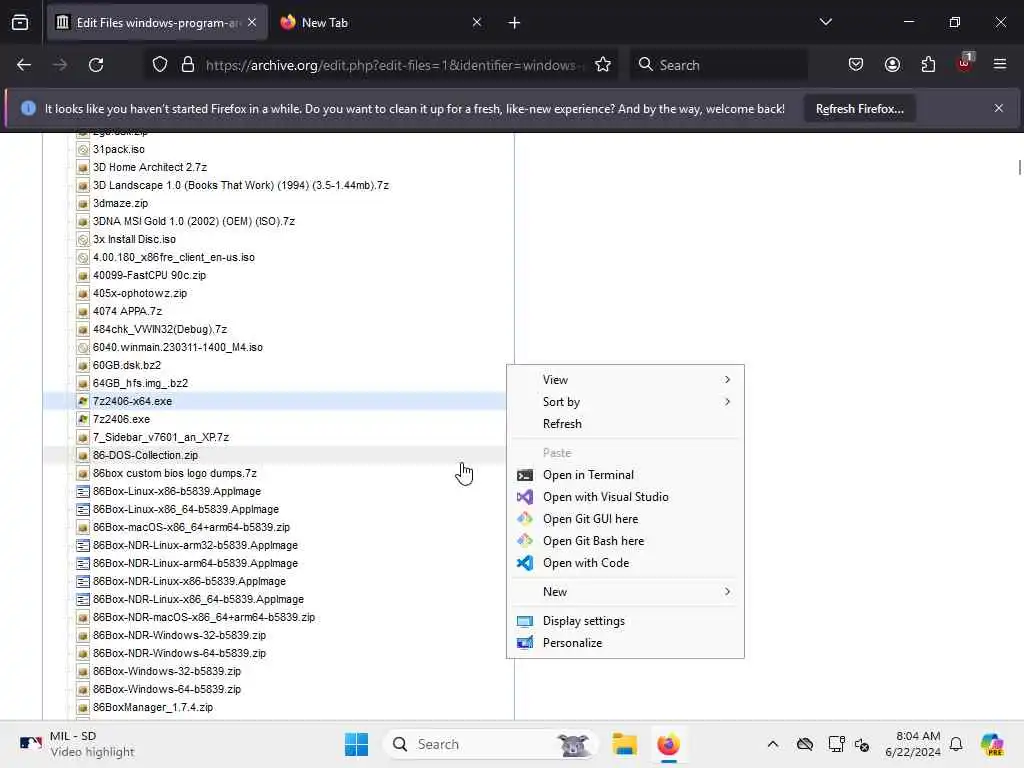Image resolution: width=1024 pixels, height=768 pixels.
Task: Choose Open with Visual Studio
Action: pos(625,497)
